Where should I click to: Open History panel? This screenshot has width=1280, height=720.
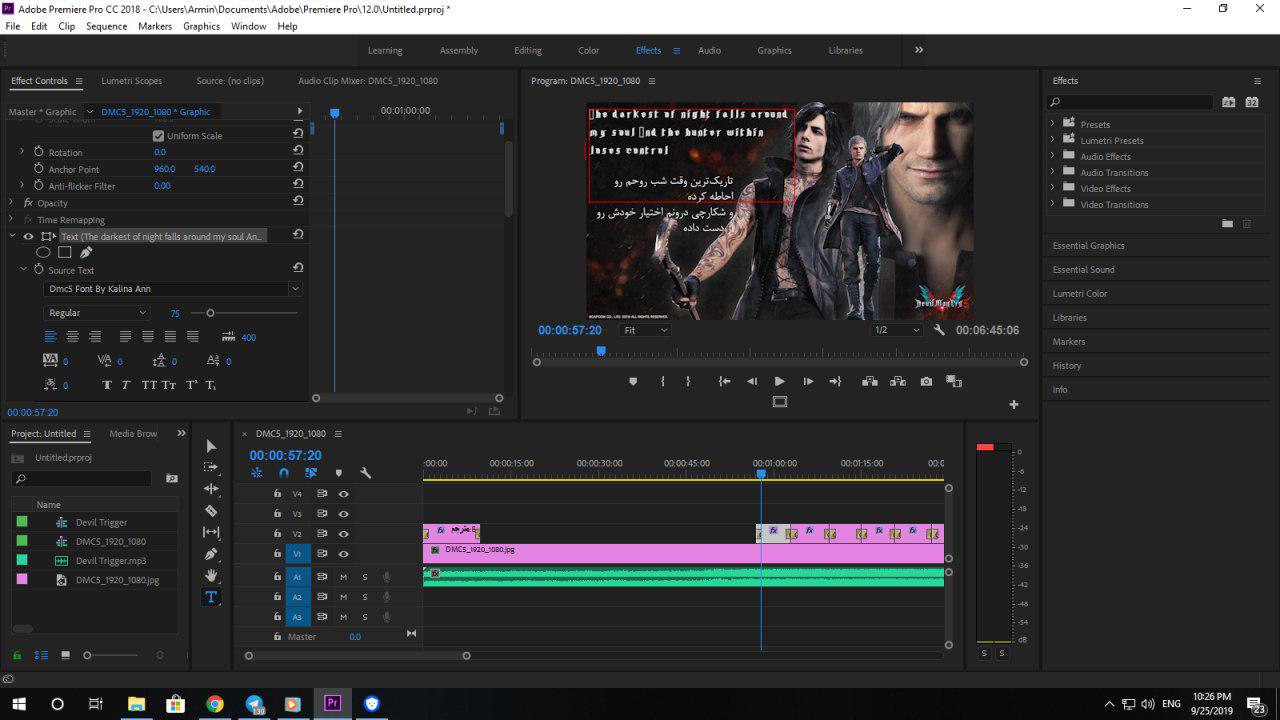tap(1067, 366)
